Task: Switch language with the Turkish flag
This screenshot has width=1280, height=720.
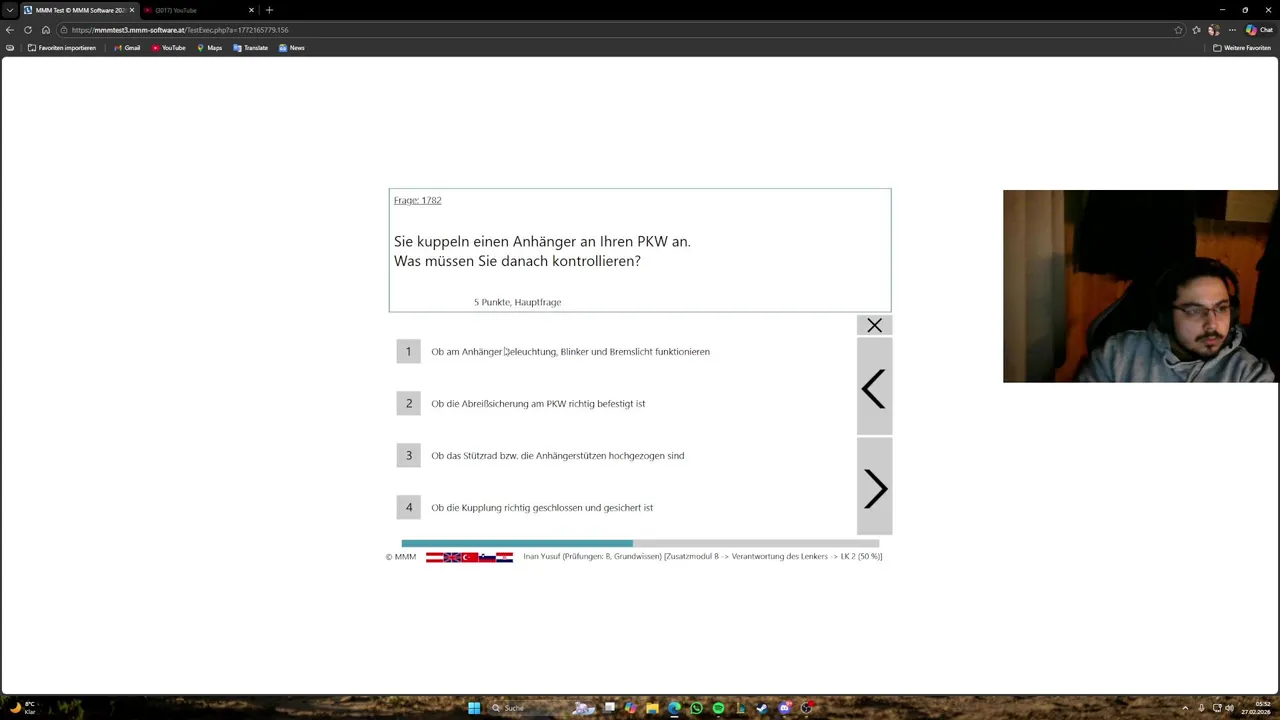Action: (470, 557)
